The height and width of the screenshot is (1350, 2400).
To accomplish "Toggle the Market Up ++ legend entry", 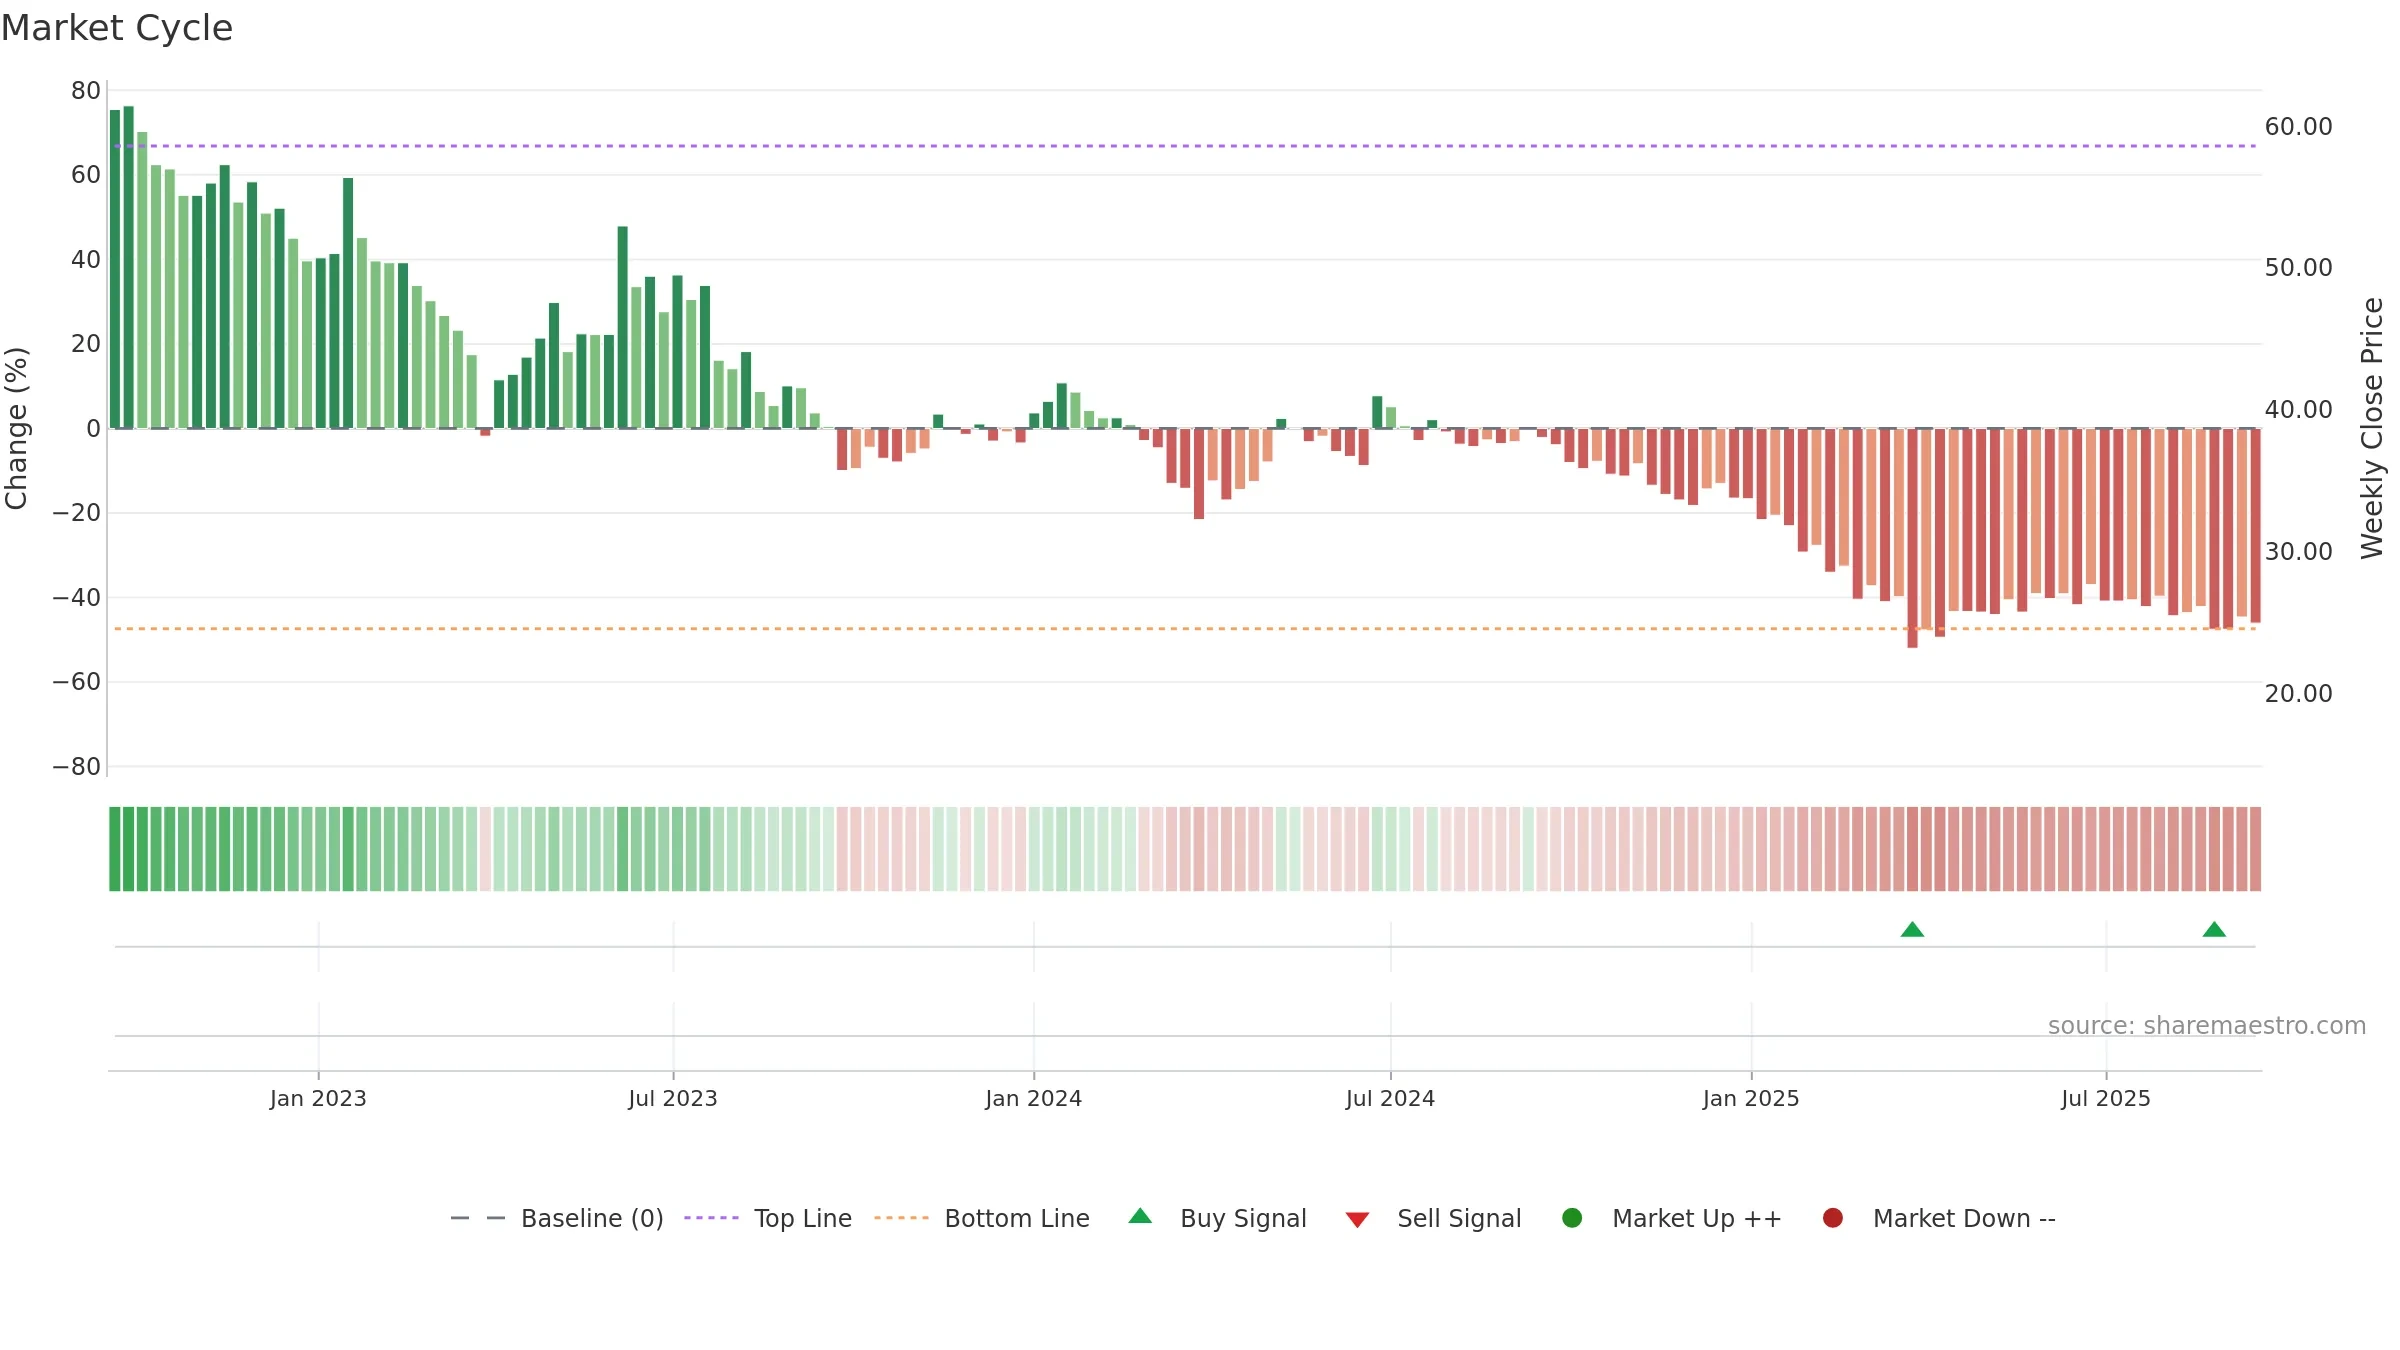I will click(x=1671, y=1218).
